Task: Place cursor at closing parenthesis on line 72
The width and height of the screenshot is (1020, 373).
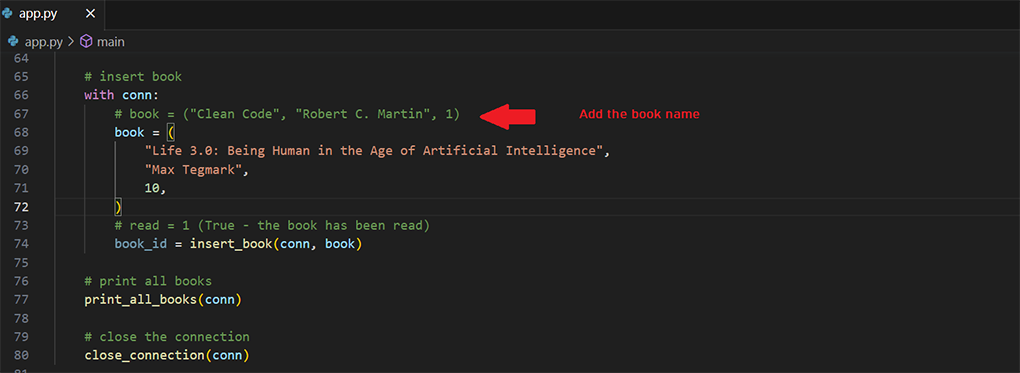Action: [x=118, y=207]
